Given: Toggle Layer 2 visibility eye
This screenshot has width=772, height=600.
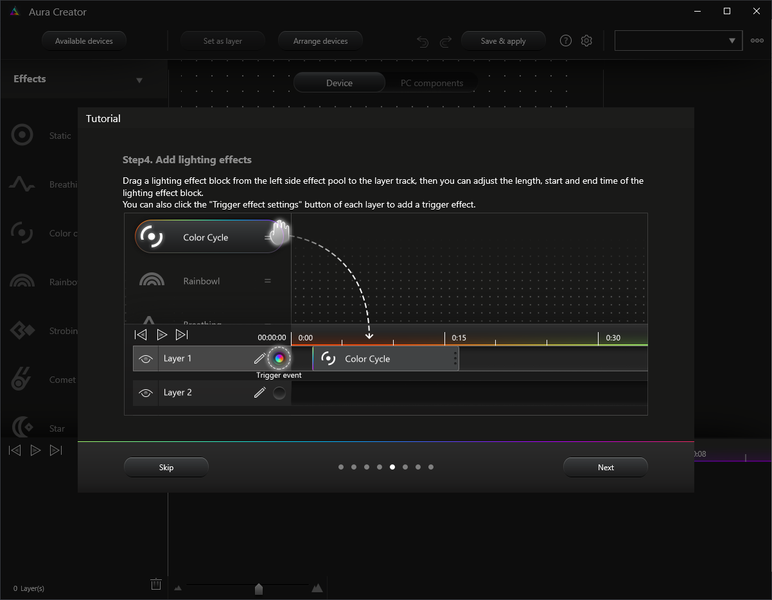Looking at the screenshot, I should [145, 393].
